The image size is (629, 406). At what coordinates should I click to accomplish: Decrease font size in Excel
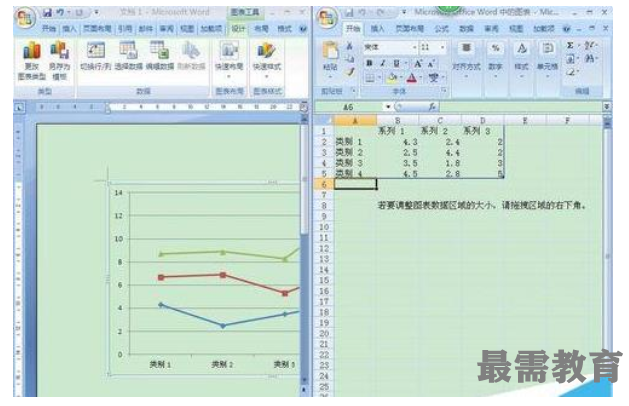coord(431,63)
